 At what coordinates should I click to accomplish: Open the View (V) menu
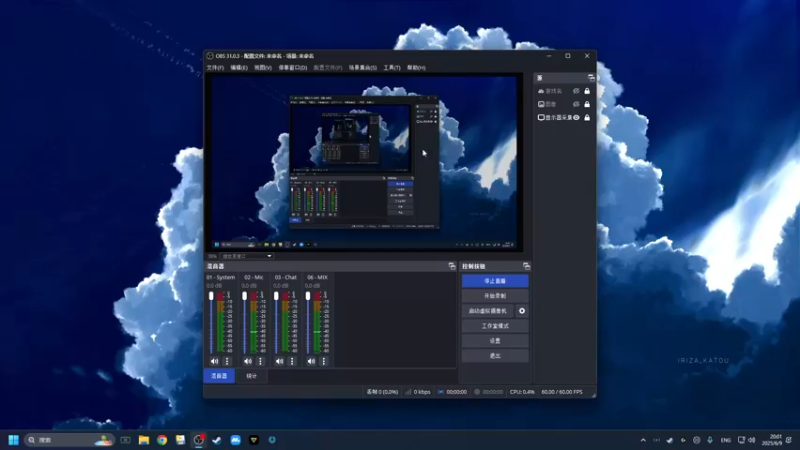tap(263, 67)
